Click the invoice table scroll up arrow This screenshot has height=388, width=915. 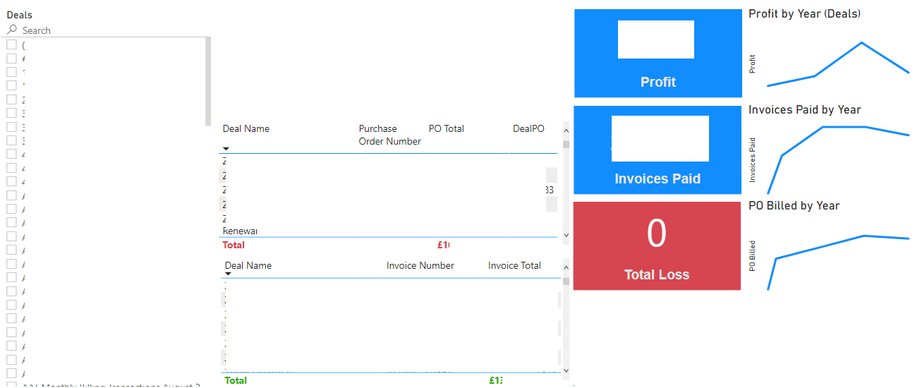[x=565, y=268]
